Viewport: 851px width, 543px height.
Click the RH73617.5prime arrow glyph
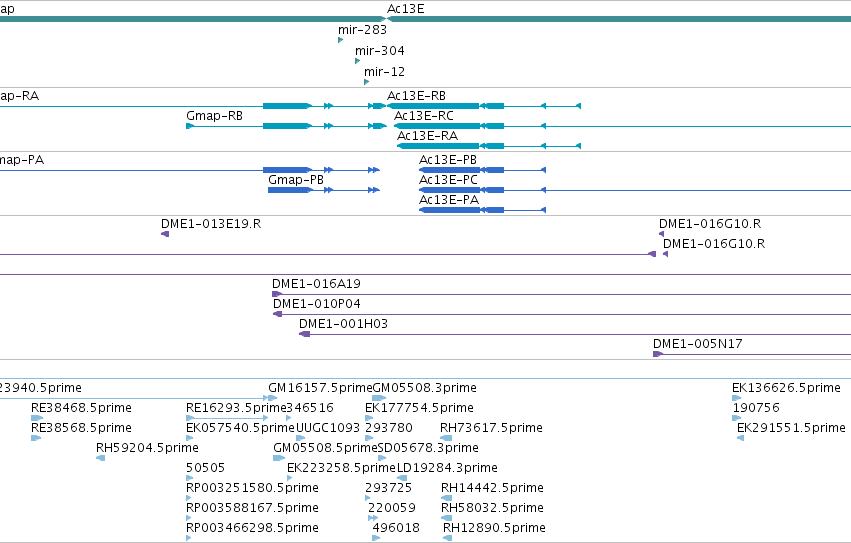pyautogui.click(x=446, y=438)
